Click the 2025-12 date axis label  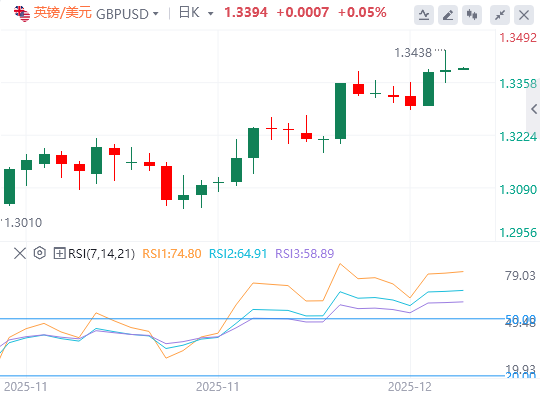[409, 387]
